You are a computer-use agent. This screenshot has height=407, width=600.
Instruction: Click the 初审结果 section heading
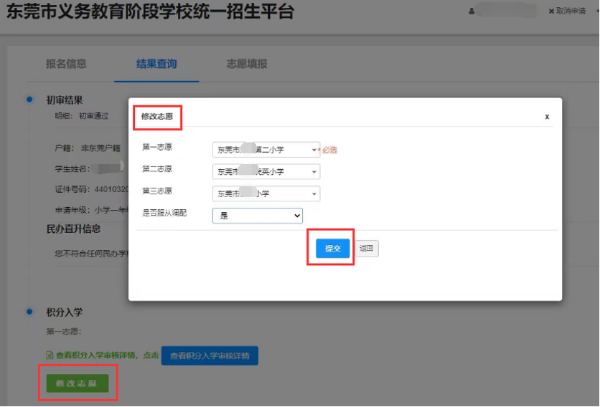(64, 100)
